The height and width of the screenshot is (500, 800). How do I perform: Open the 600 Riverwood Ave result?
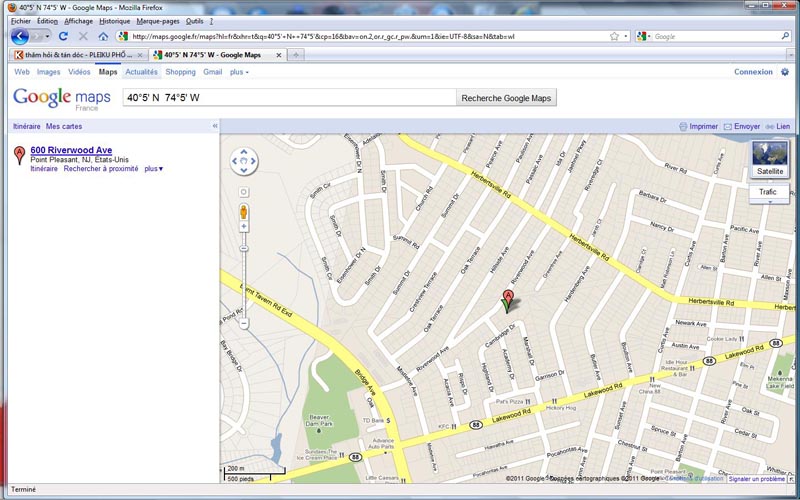coord(71,150)
